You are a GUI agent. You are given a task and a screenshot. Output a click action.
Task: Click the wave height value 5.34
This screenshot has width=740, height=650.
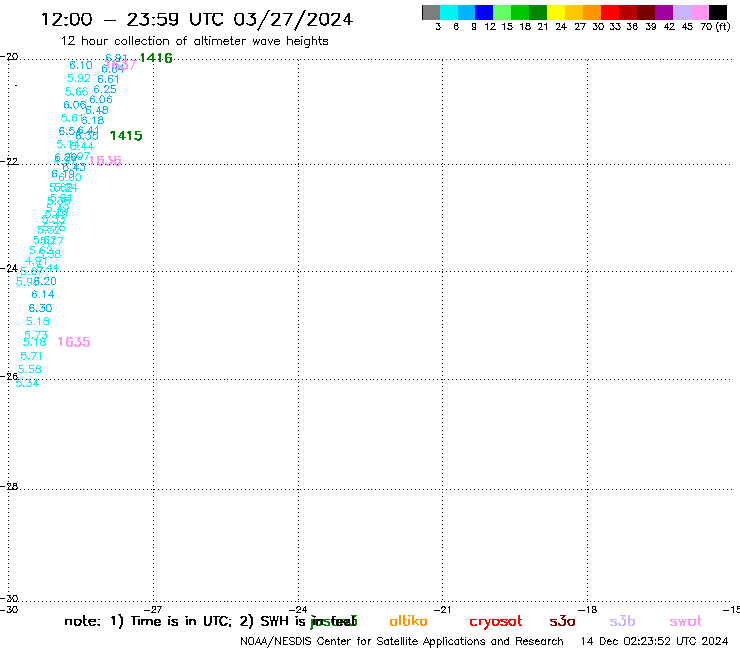[27, 383]
